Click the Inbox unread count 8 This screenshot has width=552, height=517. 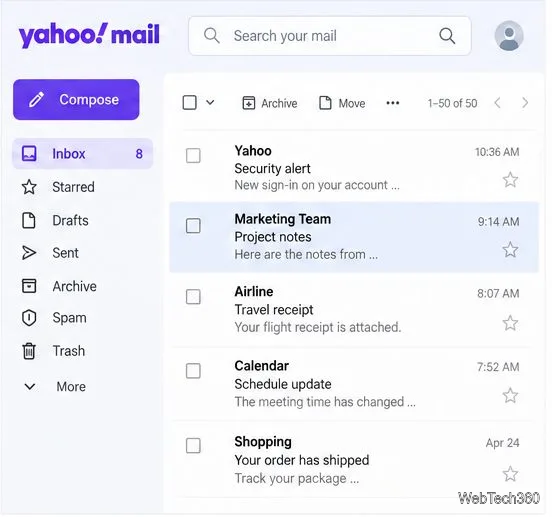[x=139, y=154]
